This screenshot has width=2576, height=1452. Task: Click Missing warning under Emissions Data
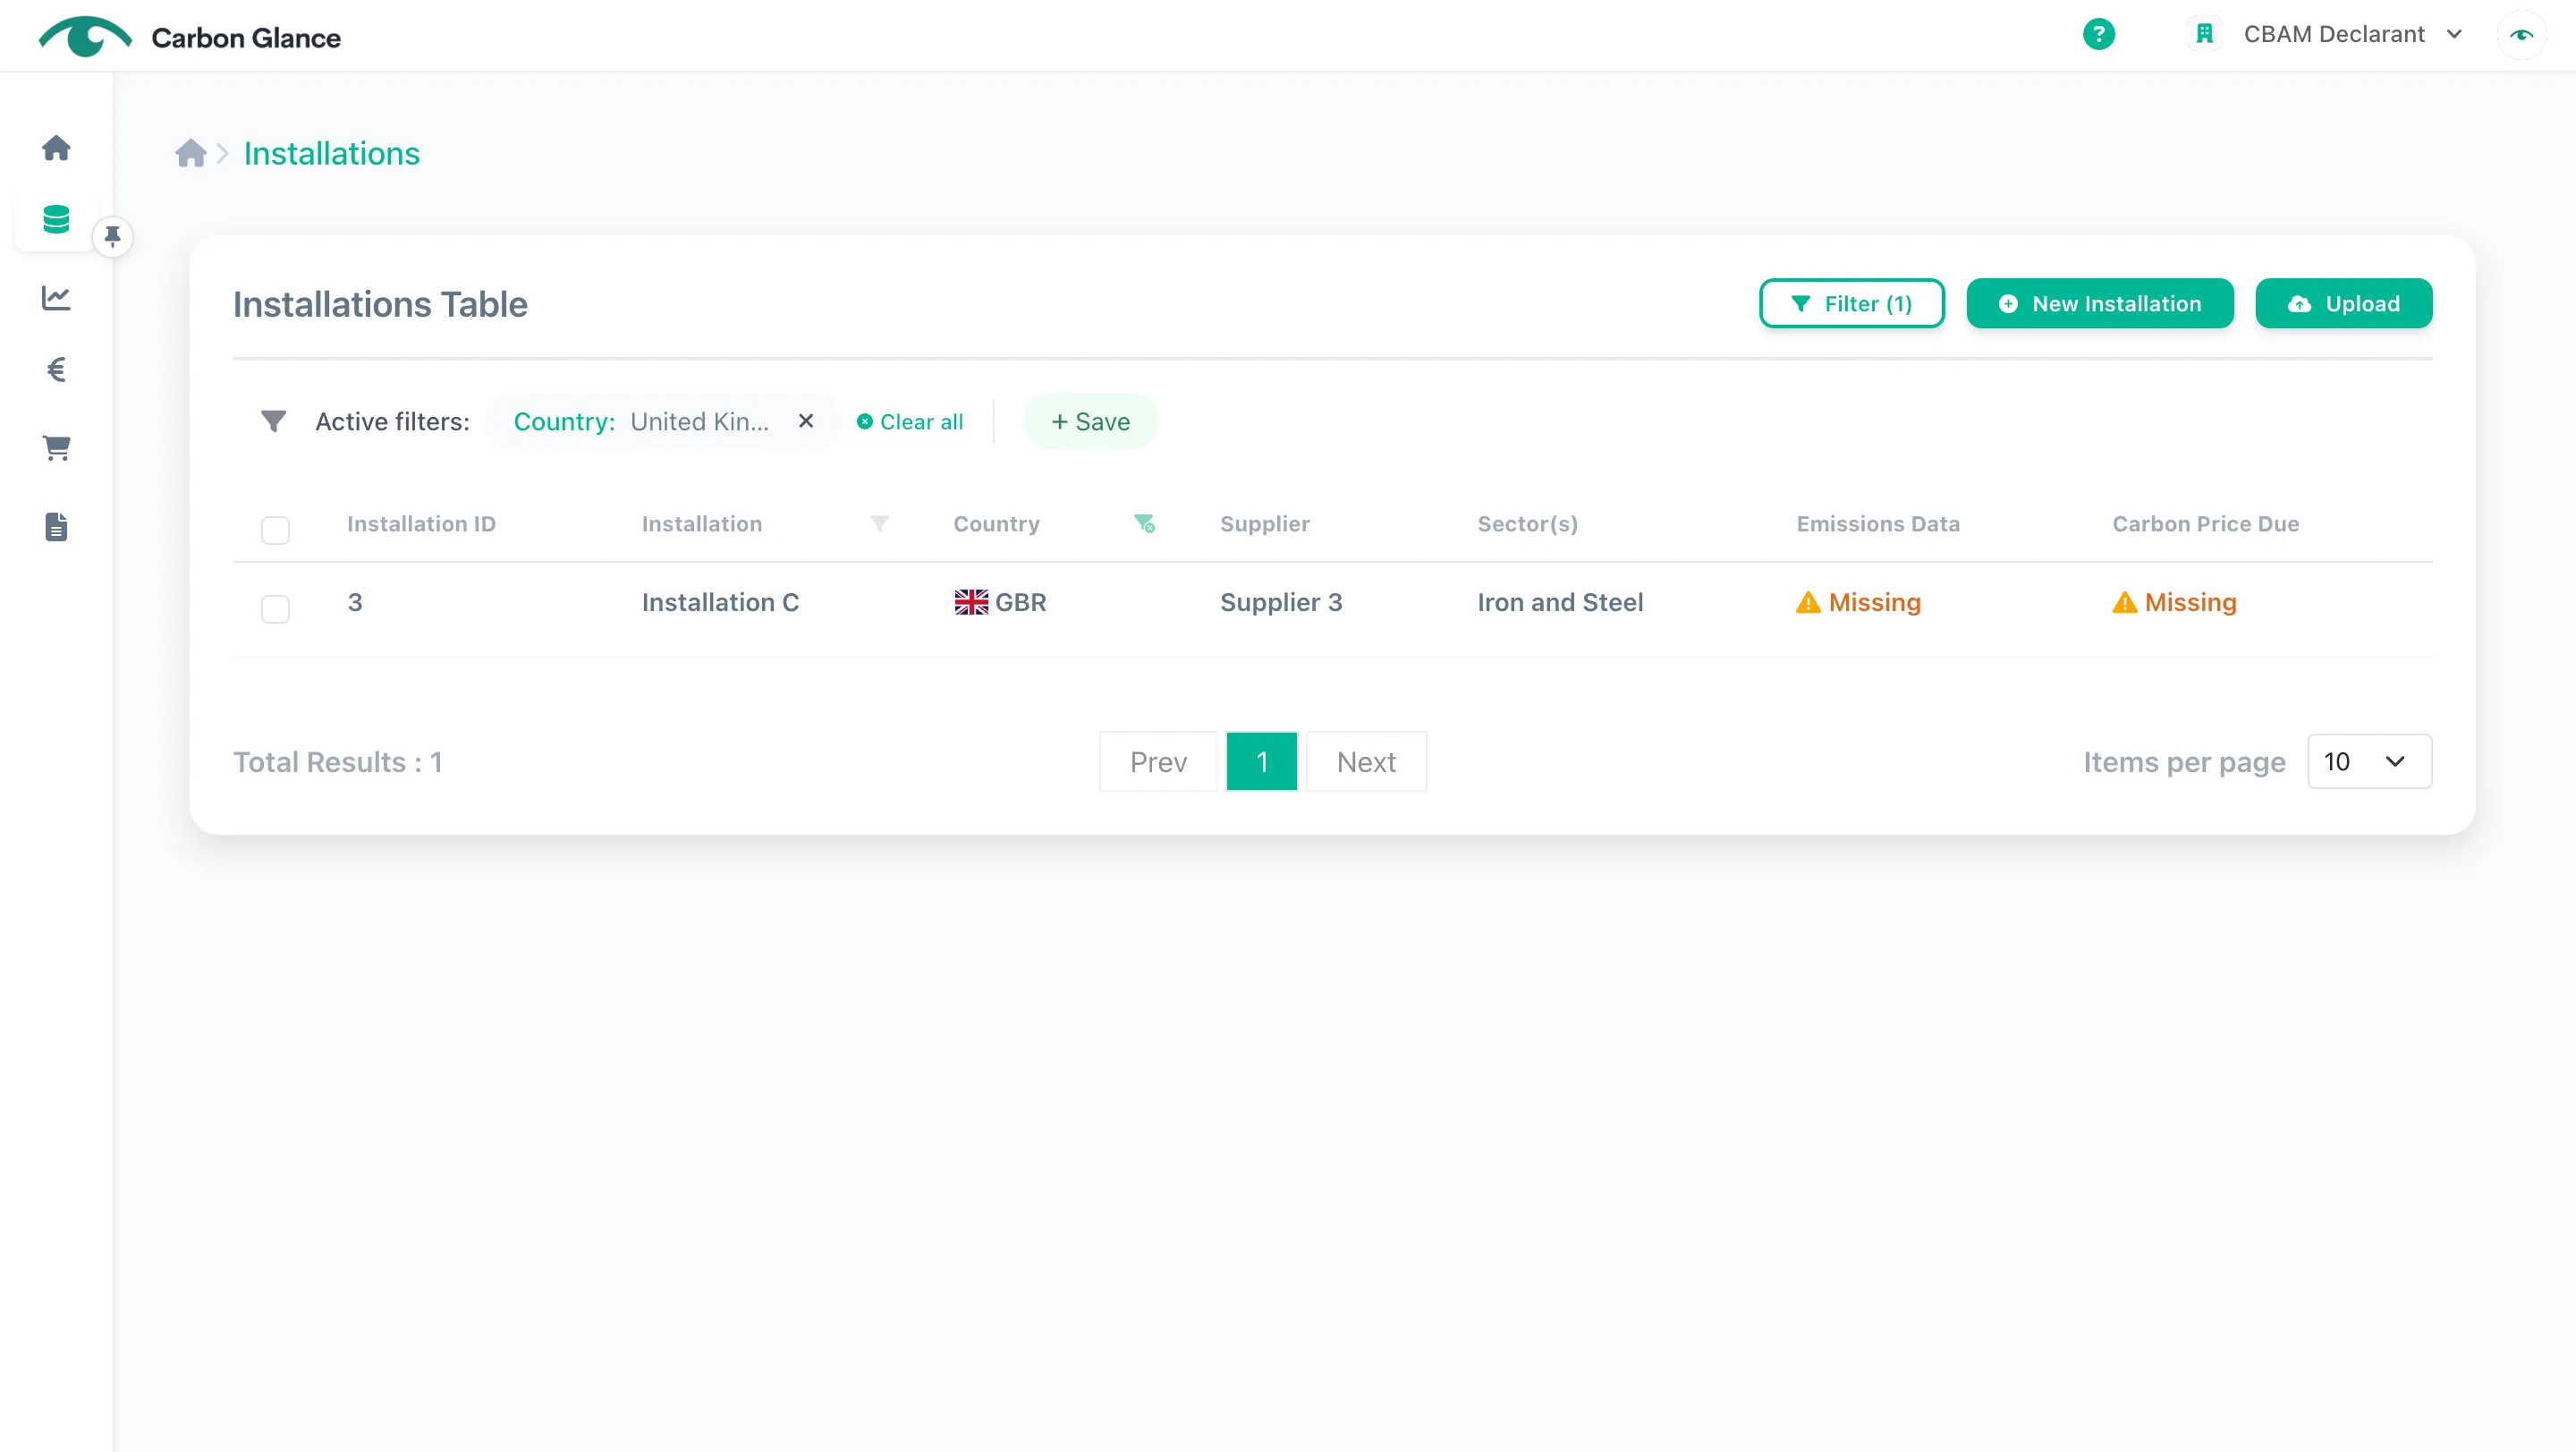tap(1858, 603)
